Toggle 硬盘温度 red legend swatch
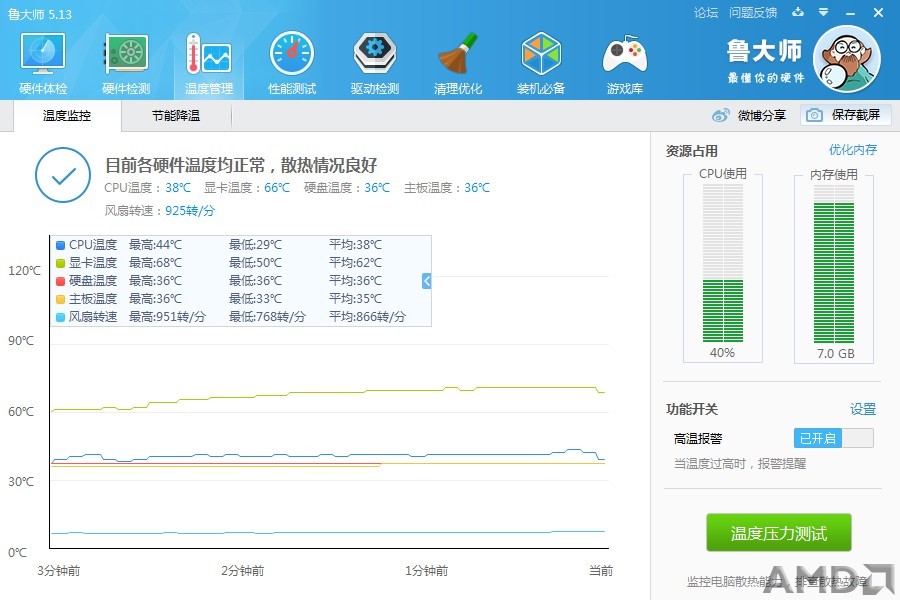Screen dimensions: 900x600 (x=60, y=281)
